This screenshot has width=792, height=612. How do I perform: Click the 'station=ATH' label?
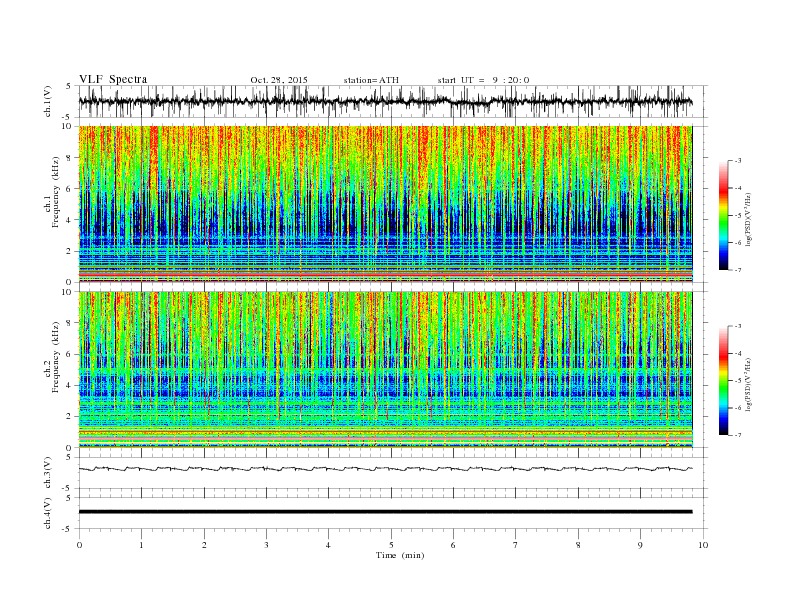pos(371,80)
